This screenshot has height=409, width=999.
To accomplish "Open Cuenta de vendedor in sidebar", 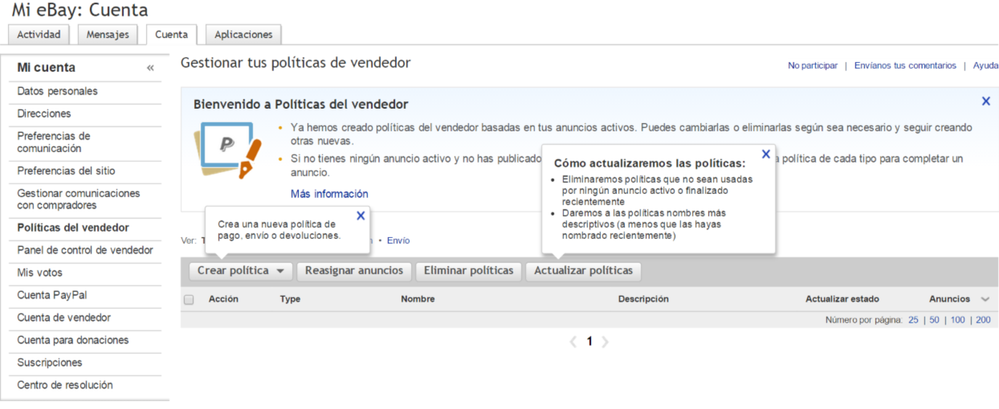I will 64,317.
